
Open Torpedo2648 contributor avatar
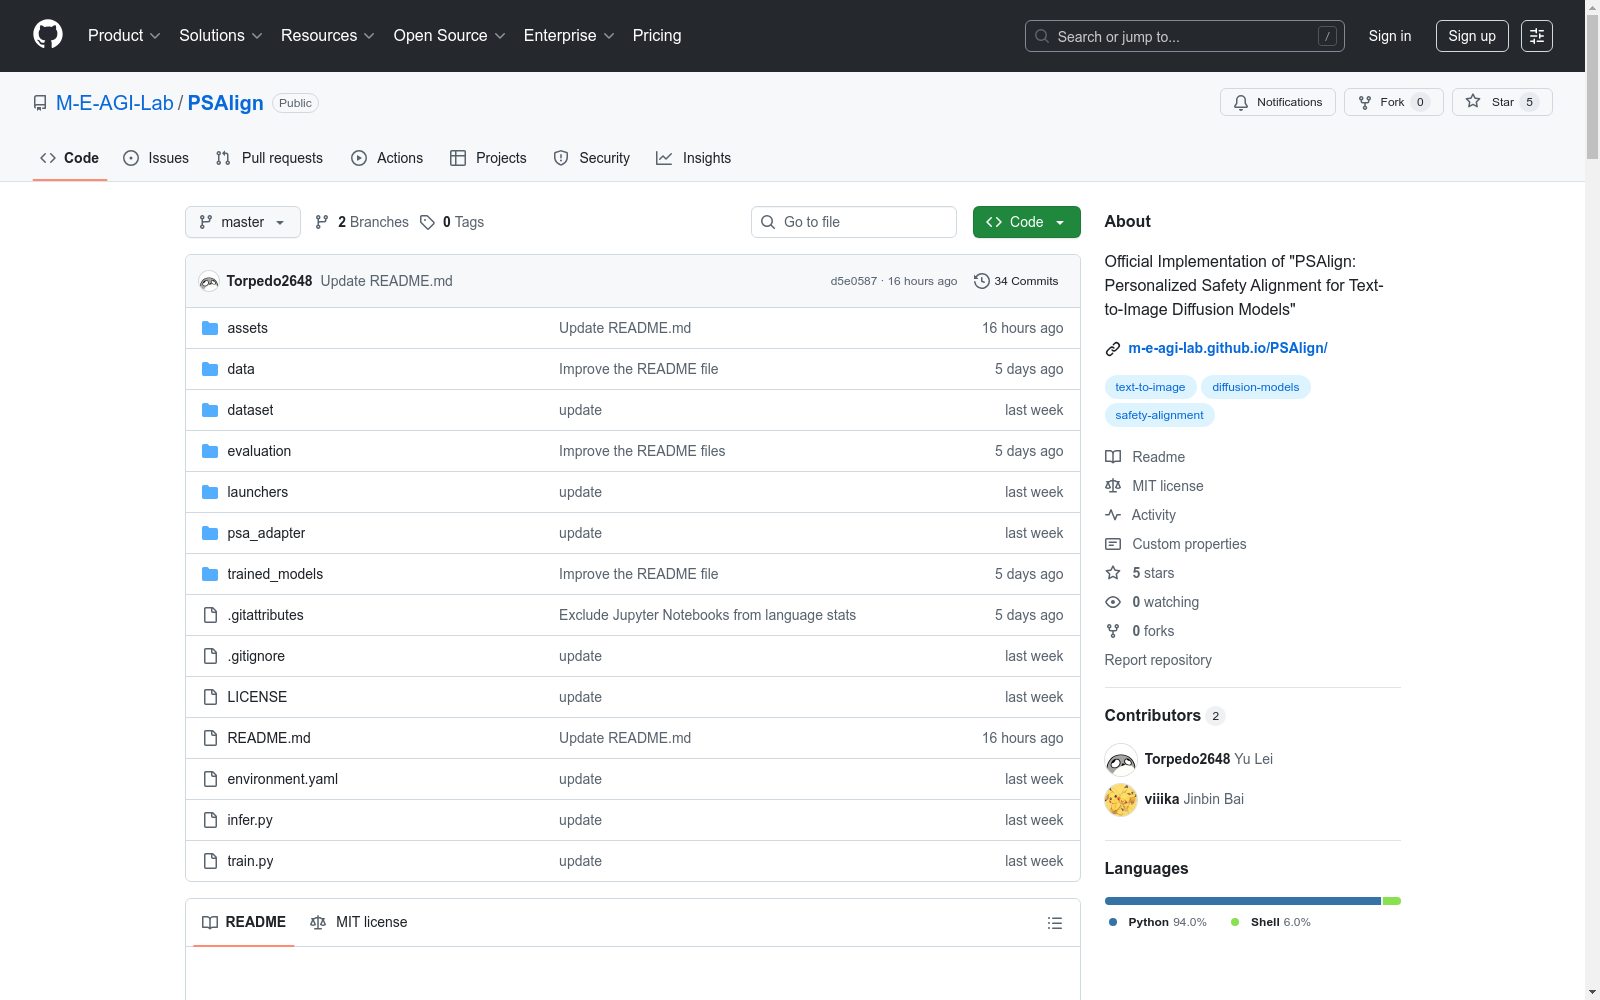(1121, 759)
